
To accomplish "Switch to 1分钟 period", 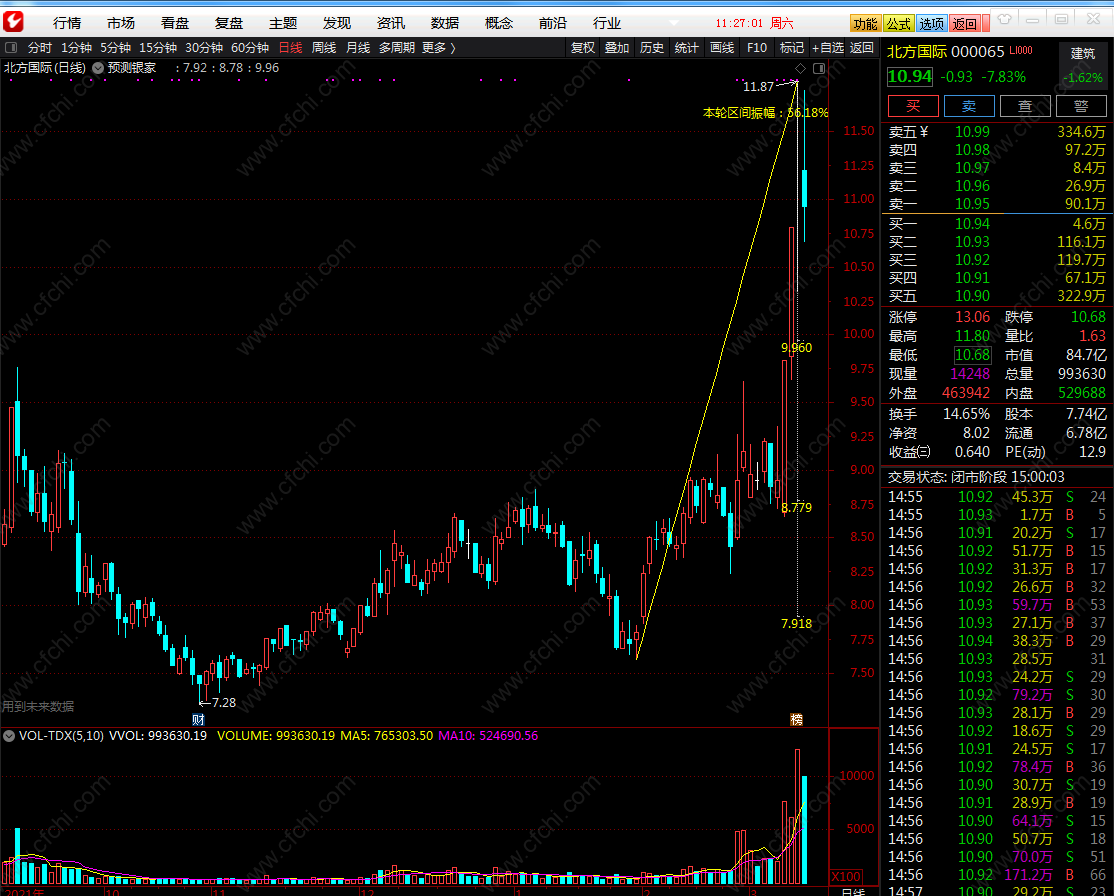I will click(77, 48).
